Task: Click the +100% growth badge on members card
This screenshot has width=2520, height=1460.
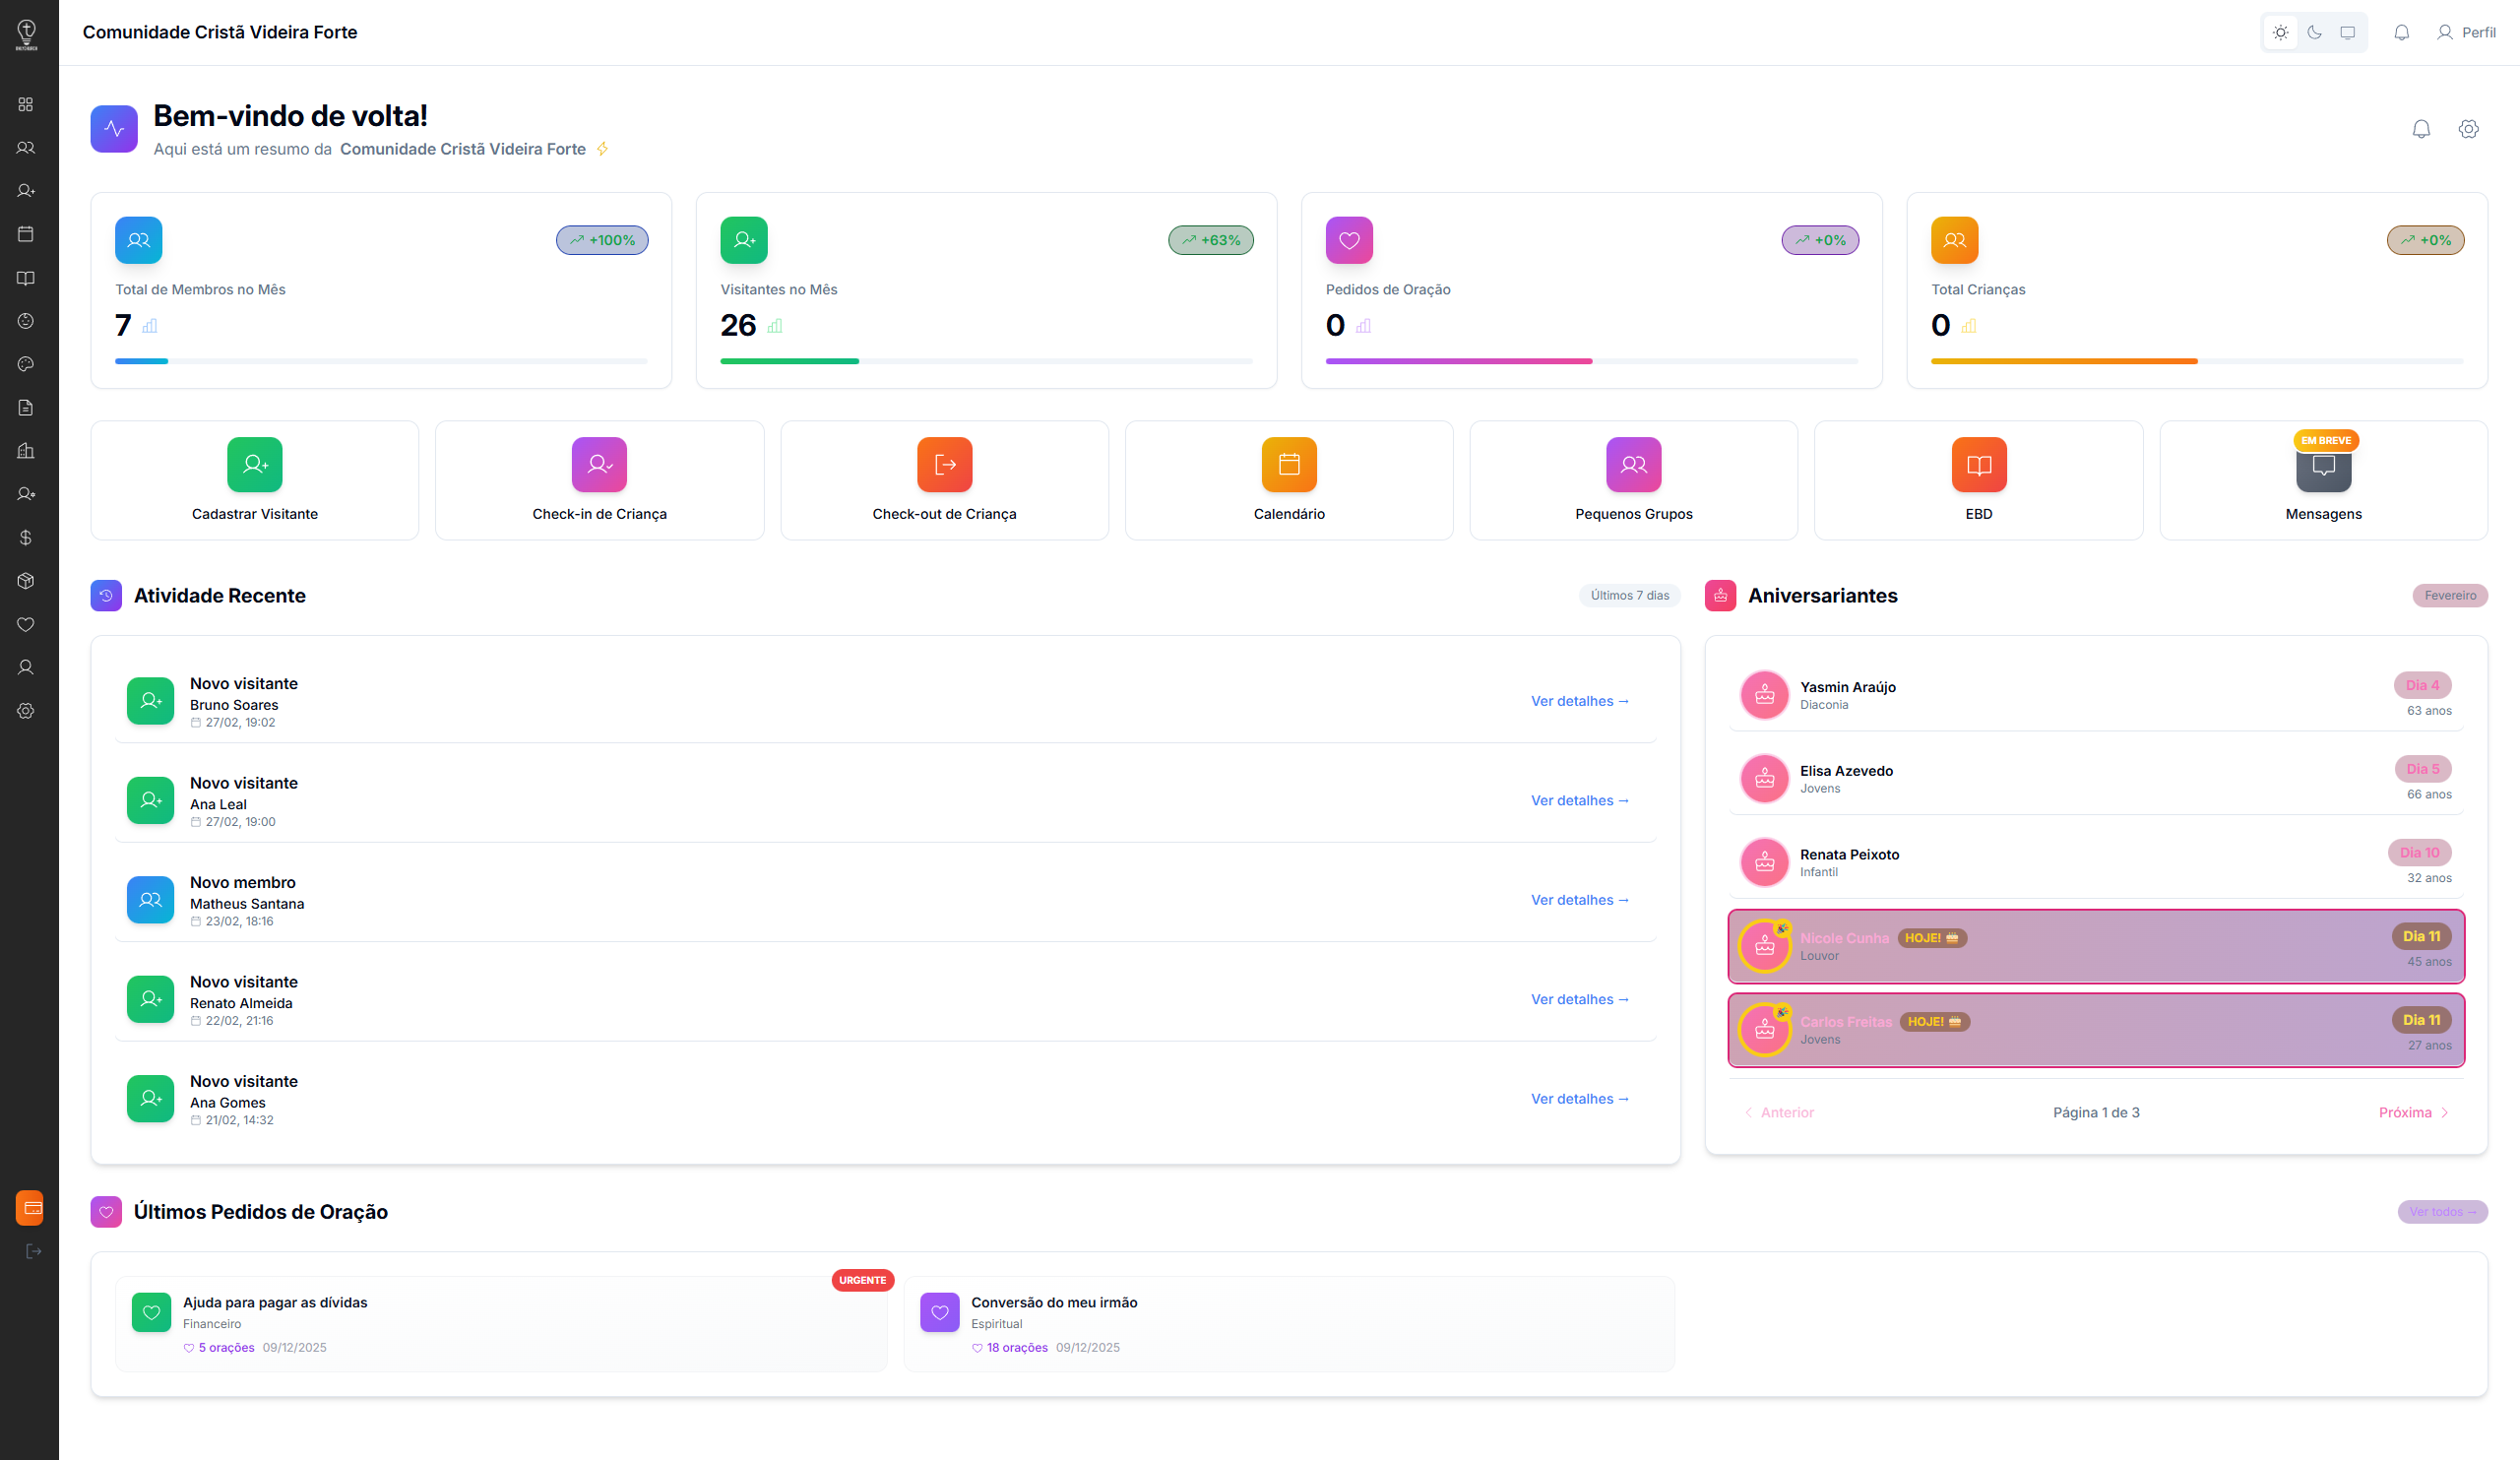Action: (602, 240)
